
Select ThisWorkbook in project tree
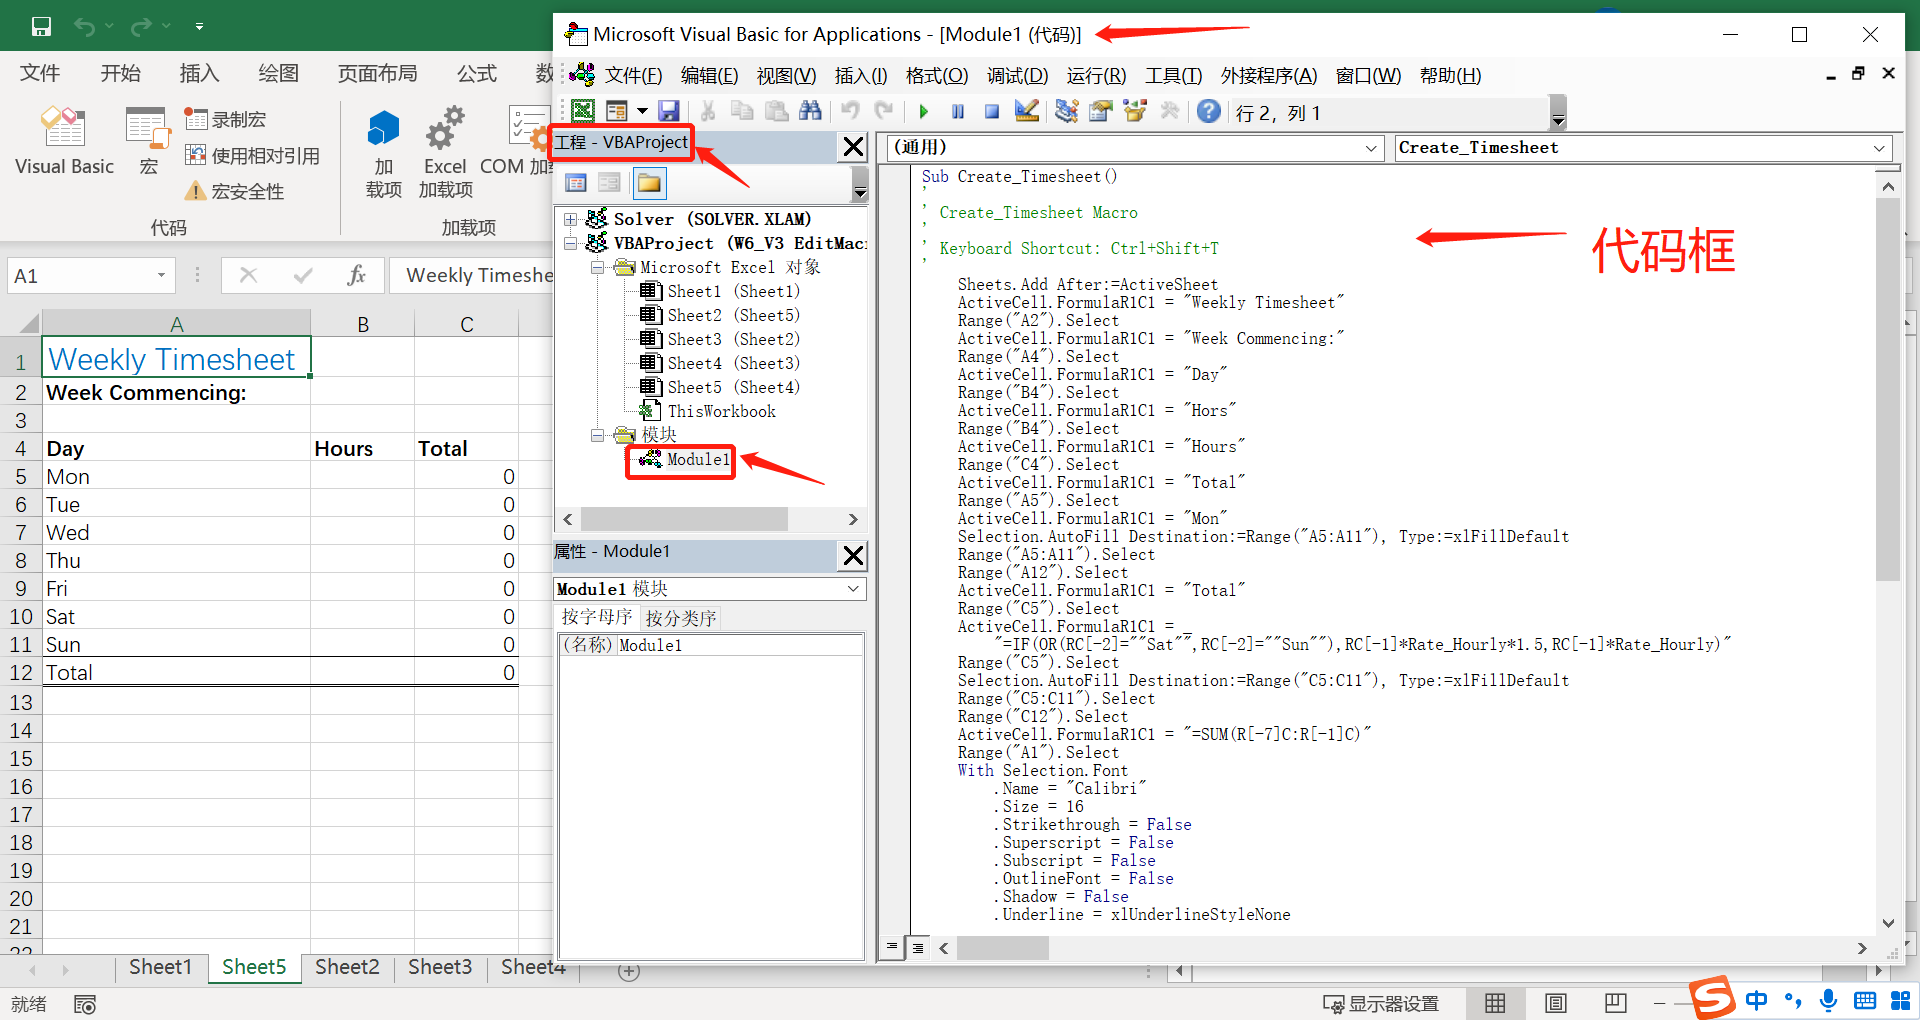(x=721, y=411)
